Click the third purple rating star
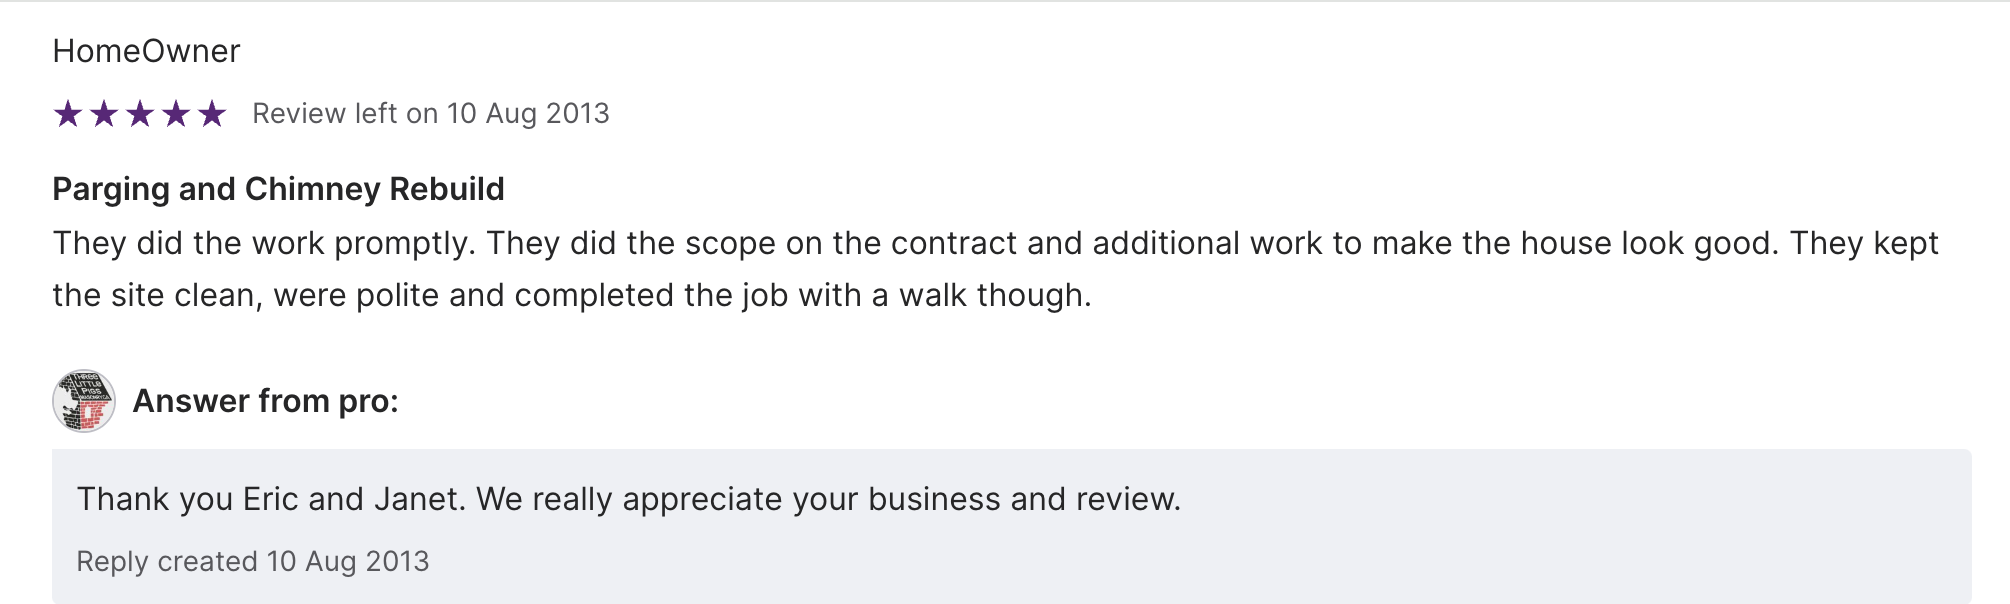This screenshot has width=2010, height=604. (x=140, y=114)
